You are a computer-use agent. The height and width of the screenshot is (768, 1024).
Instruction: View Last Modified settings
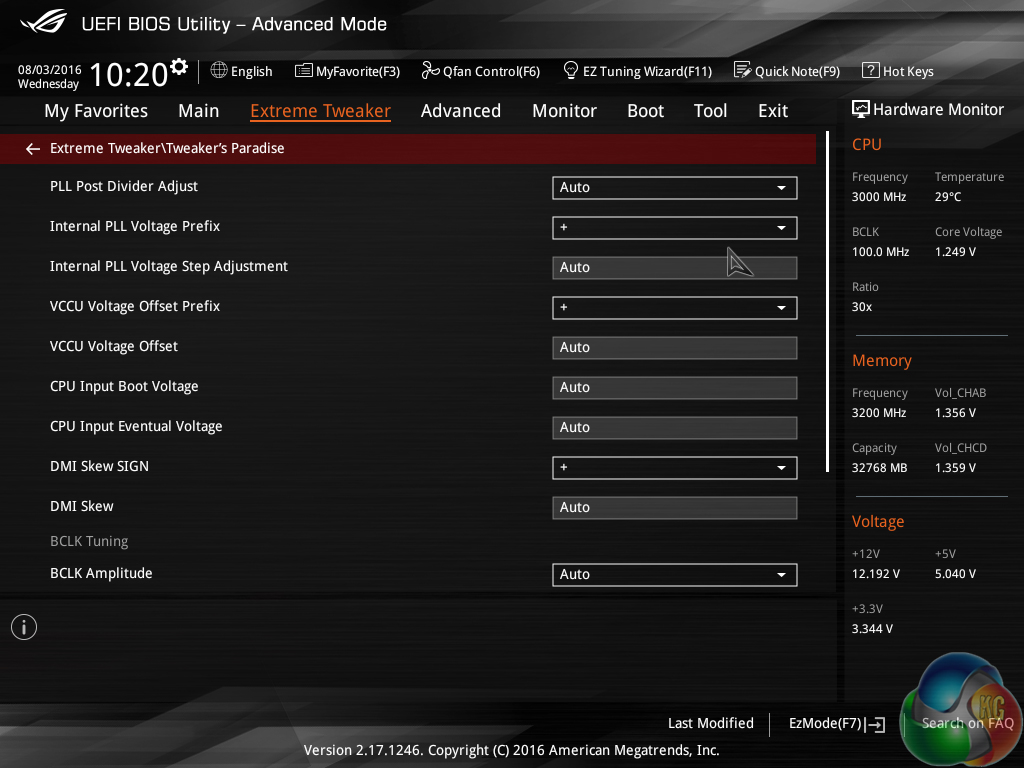click(x=711, y=723)
